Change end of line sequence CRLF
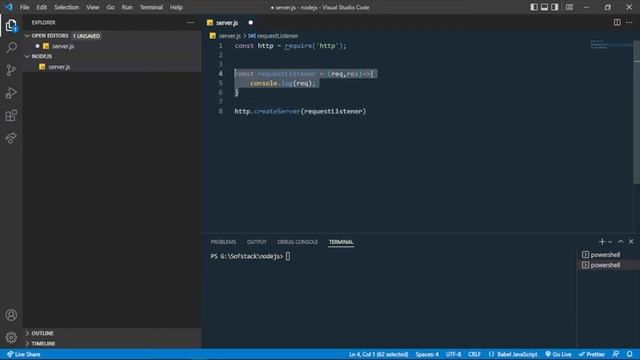This screenshot has height=360, width=640. pyautogui.click(x=474, y=354)
